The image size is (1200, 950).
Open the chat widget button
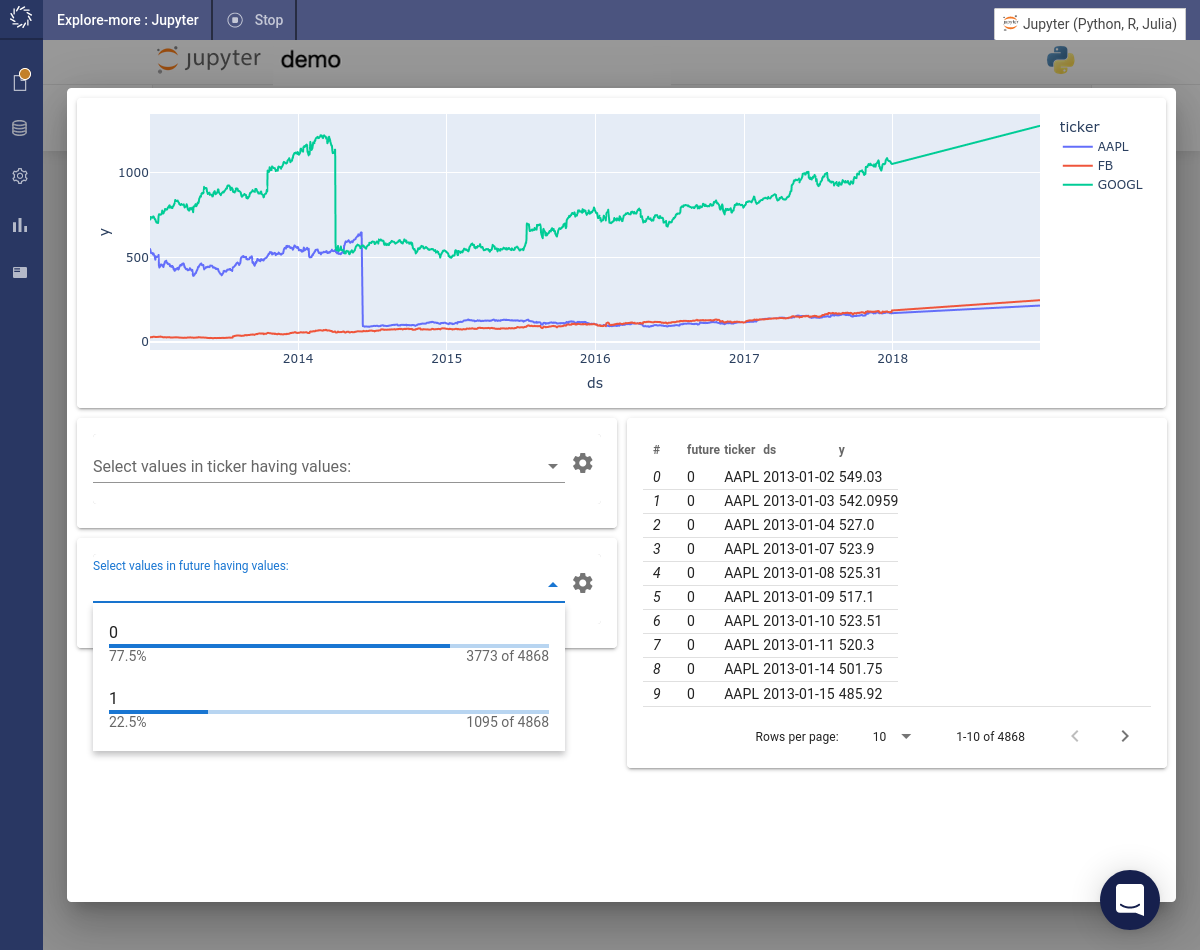point(1130,900)
